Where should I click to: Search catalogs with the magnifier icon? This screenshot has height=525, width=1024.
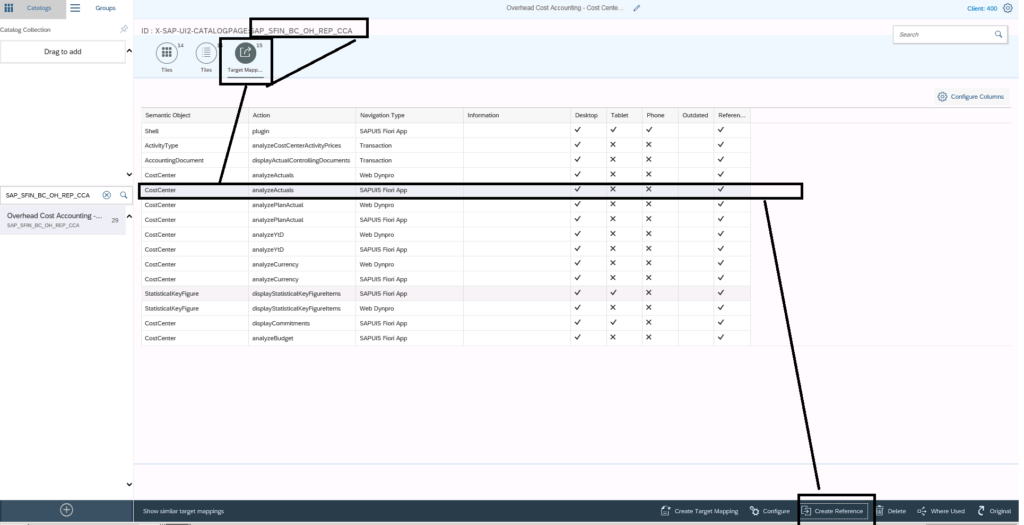pos(123,195)
